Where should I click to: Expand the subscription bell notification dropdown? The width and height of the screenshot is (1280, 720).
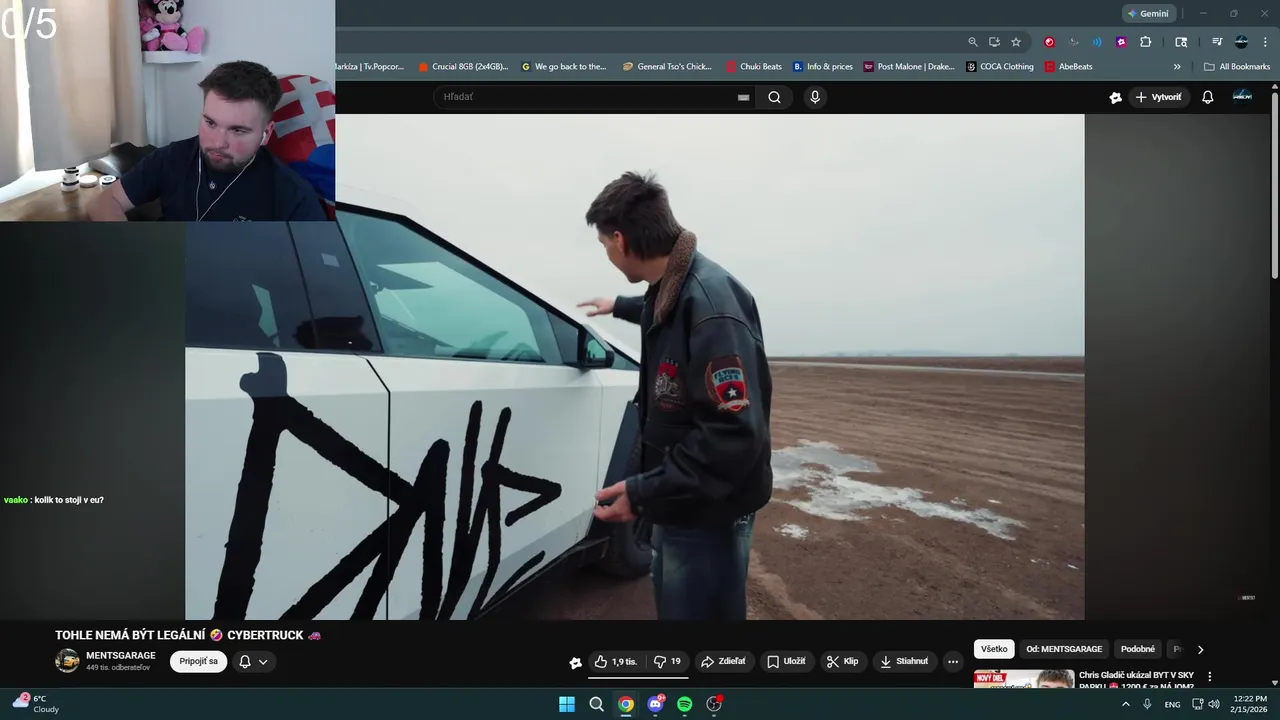(254, 661)
